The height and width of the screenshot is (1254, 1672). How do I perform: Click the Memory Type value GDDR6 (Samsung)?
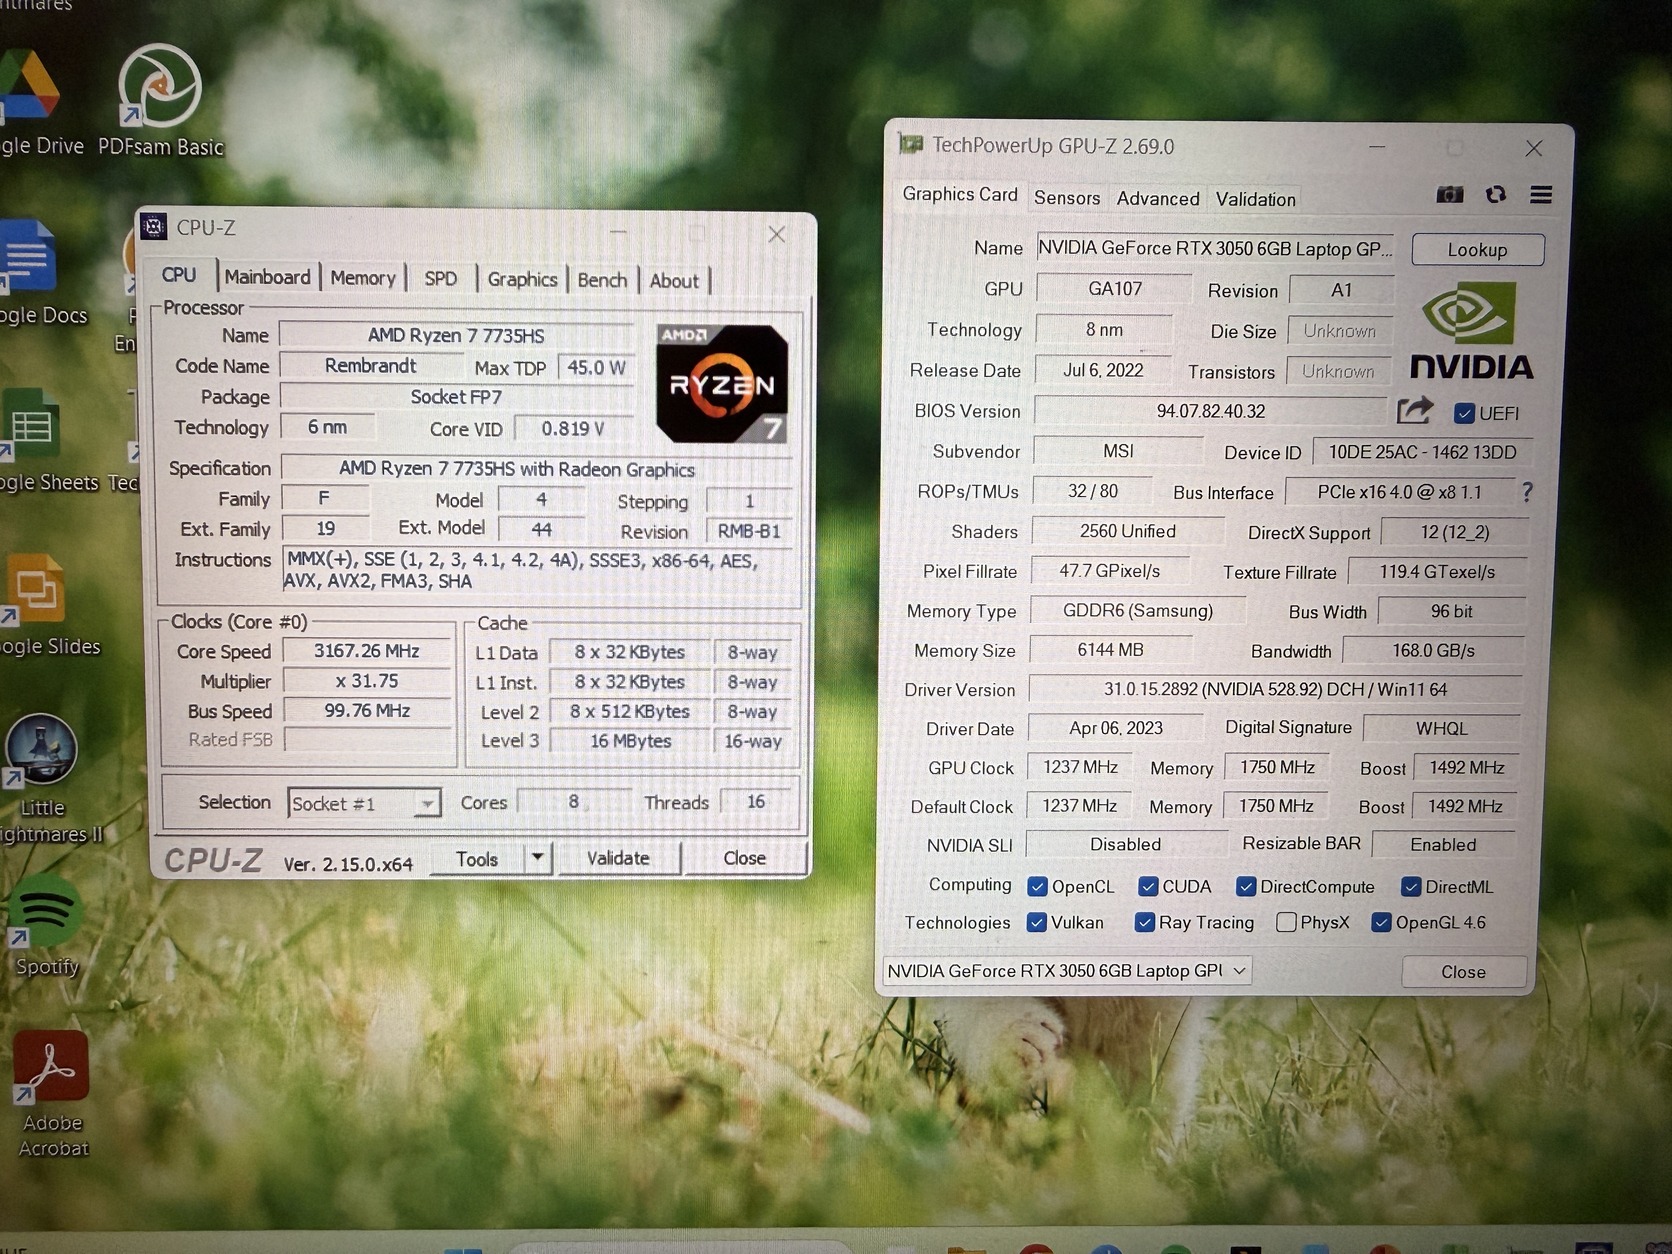click(x=1138, y=610)
